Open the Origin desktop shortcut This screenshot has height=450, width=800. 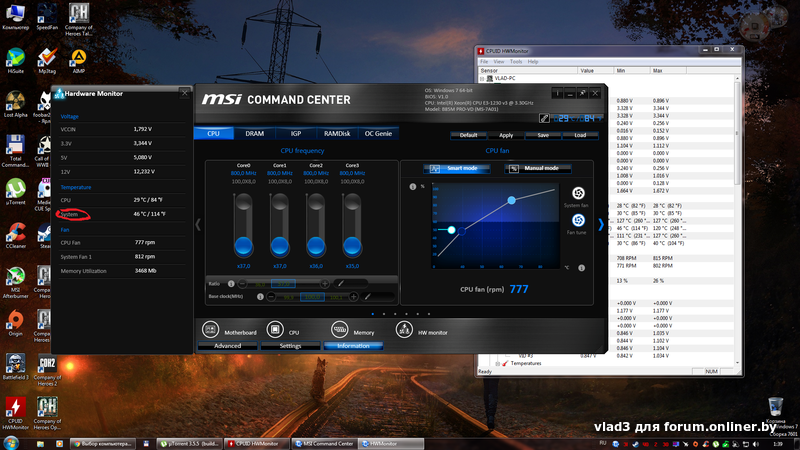16,323
